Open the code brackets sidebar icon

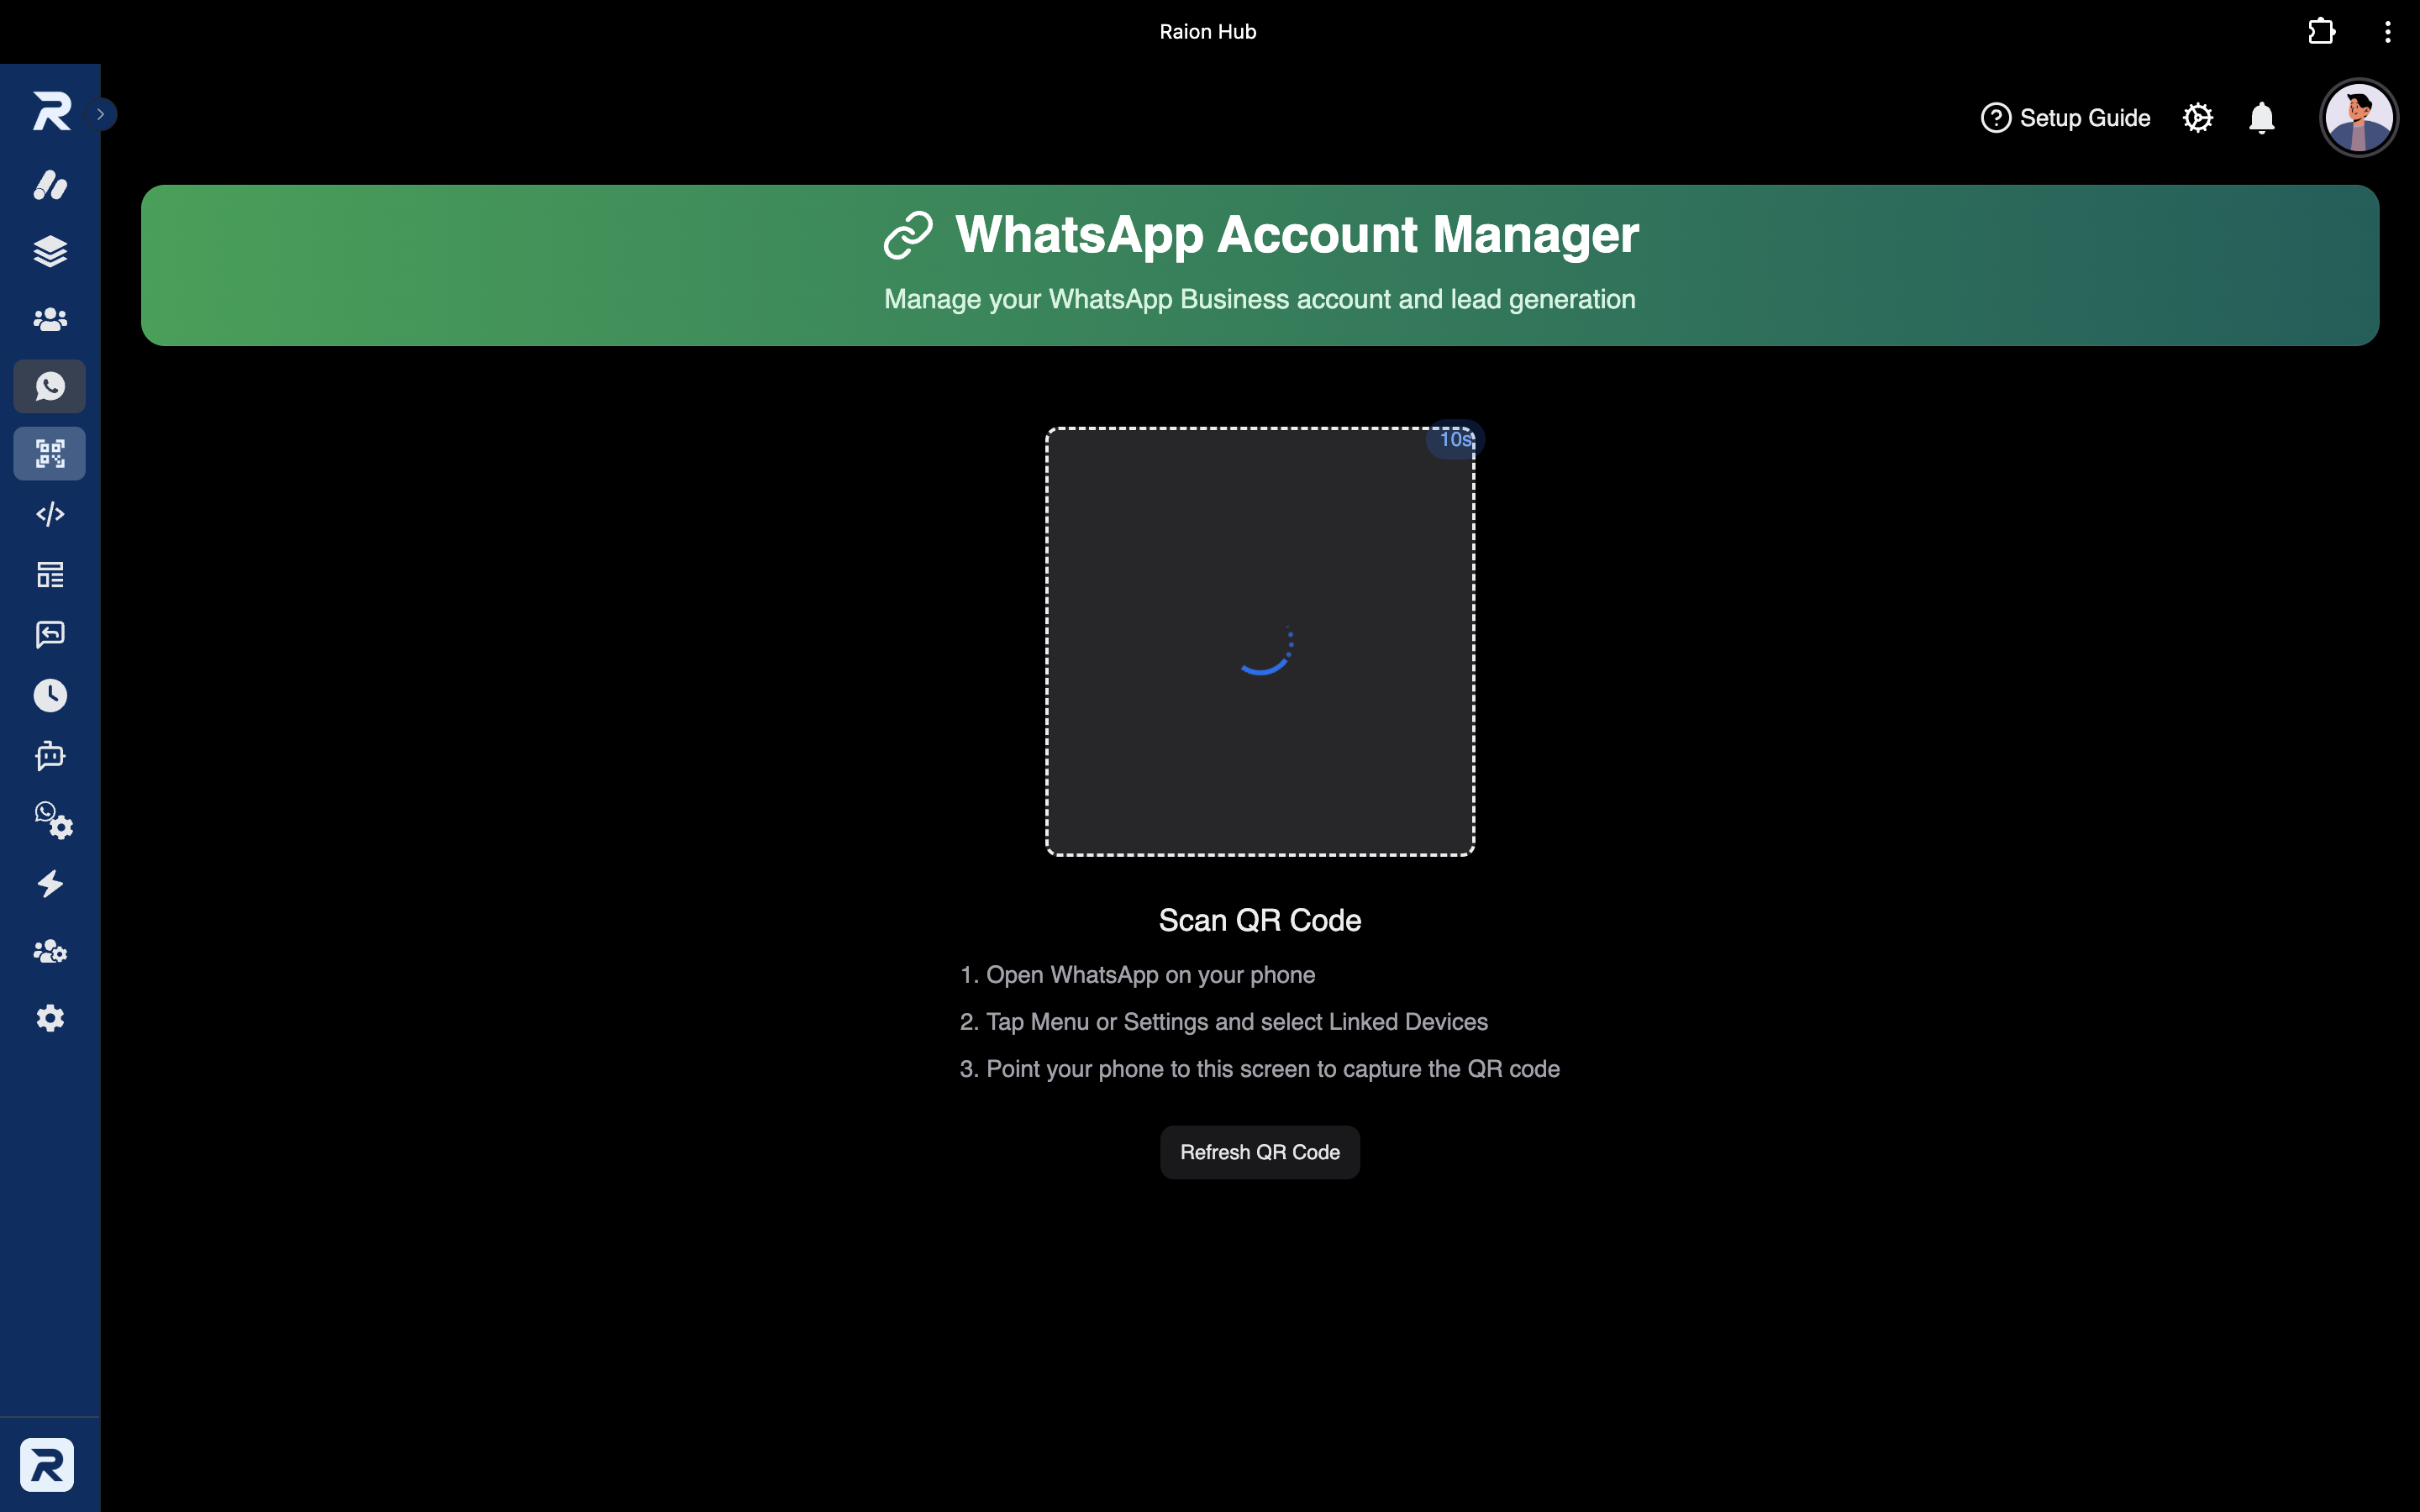tap(50, 514)
